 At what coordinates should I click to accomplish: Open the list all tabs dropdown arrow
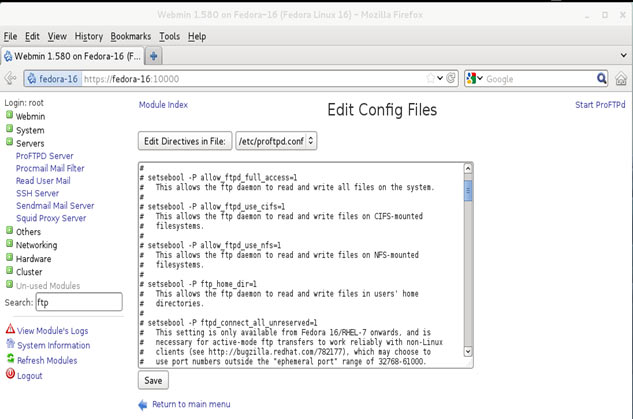click(623, 55)
